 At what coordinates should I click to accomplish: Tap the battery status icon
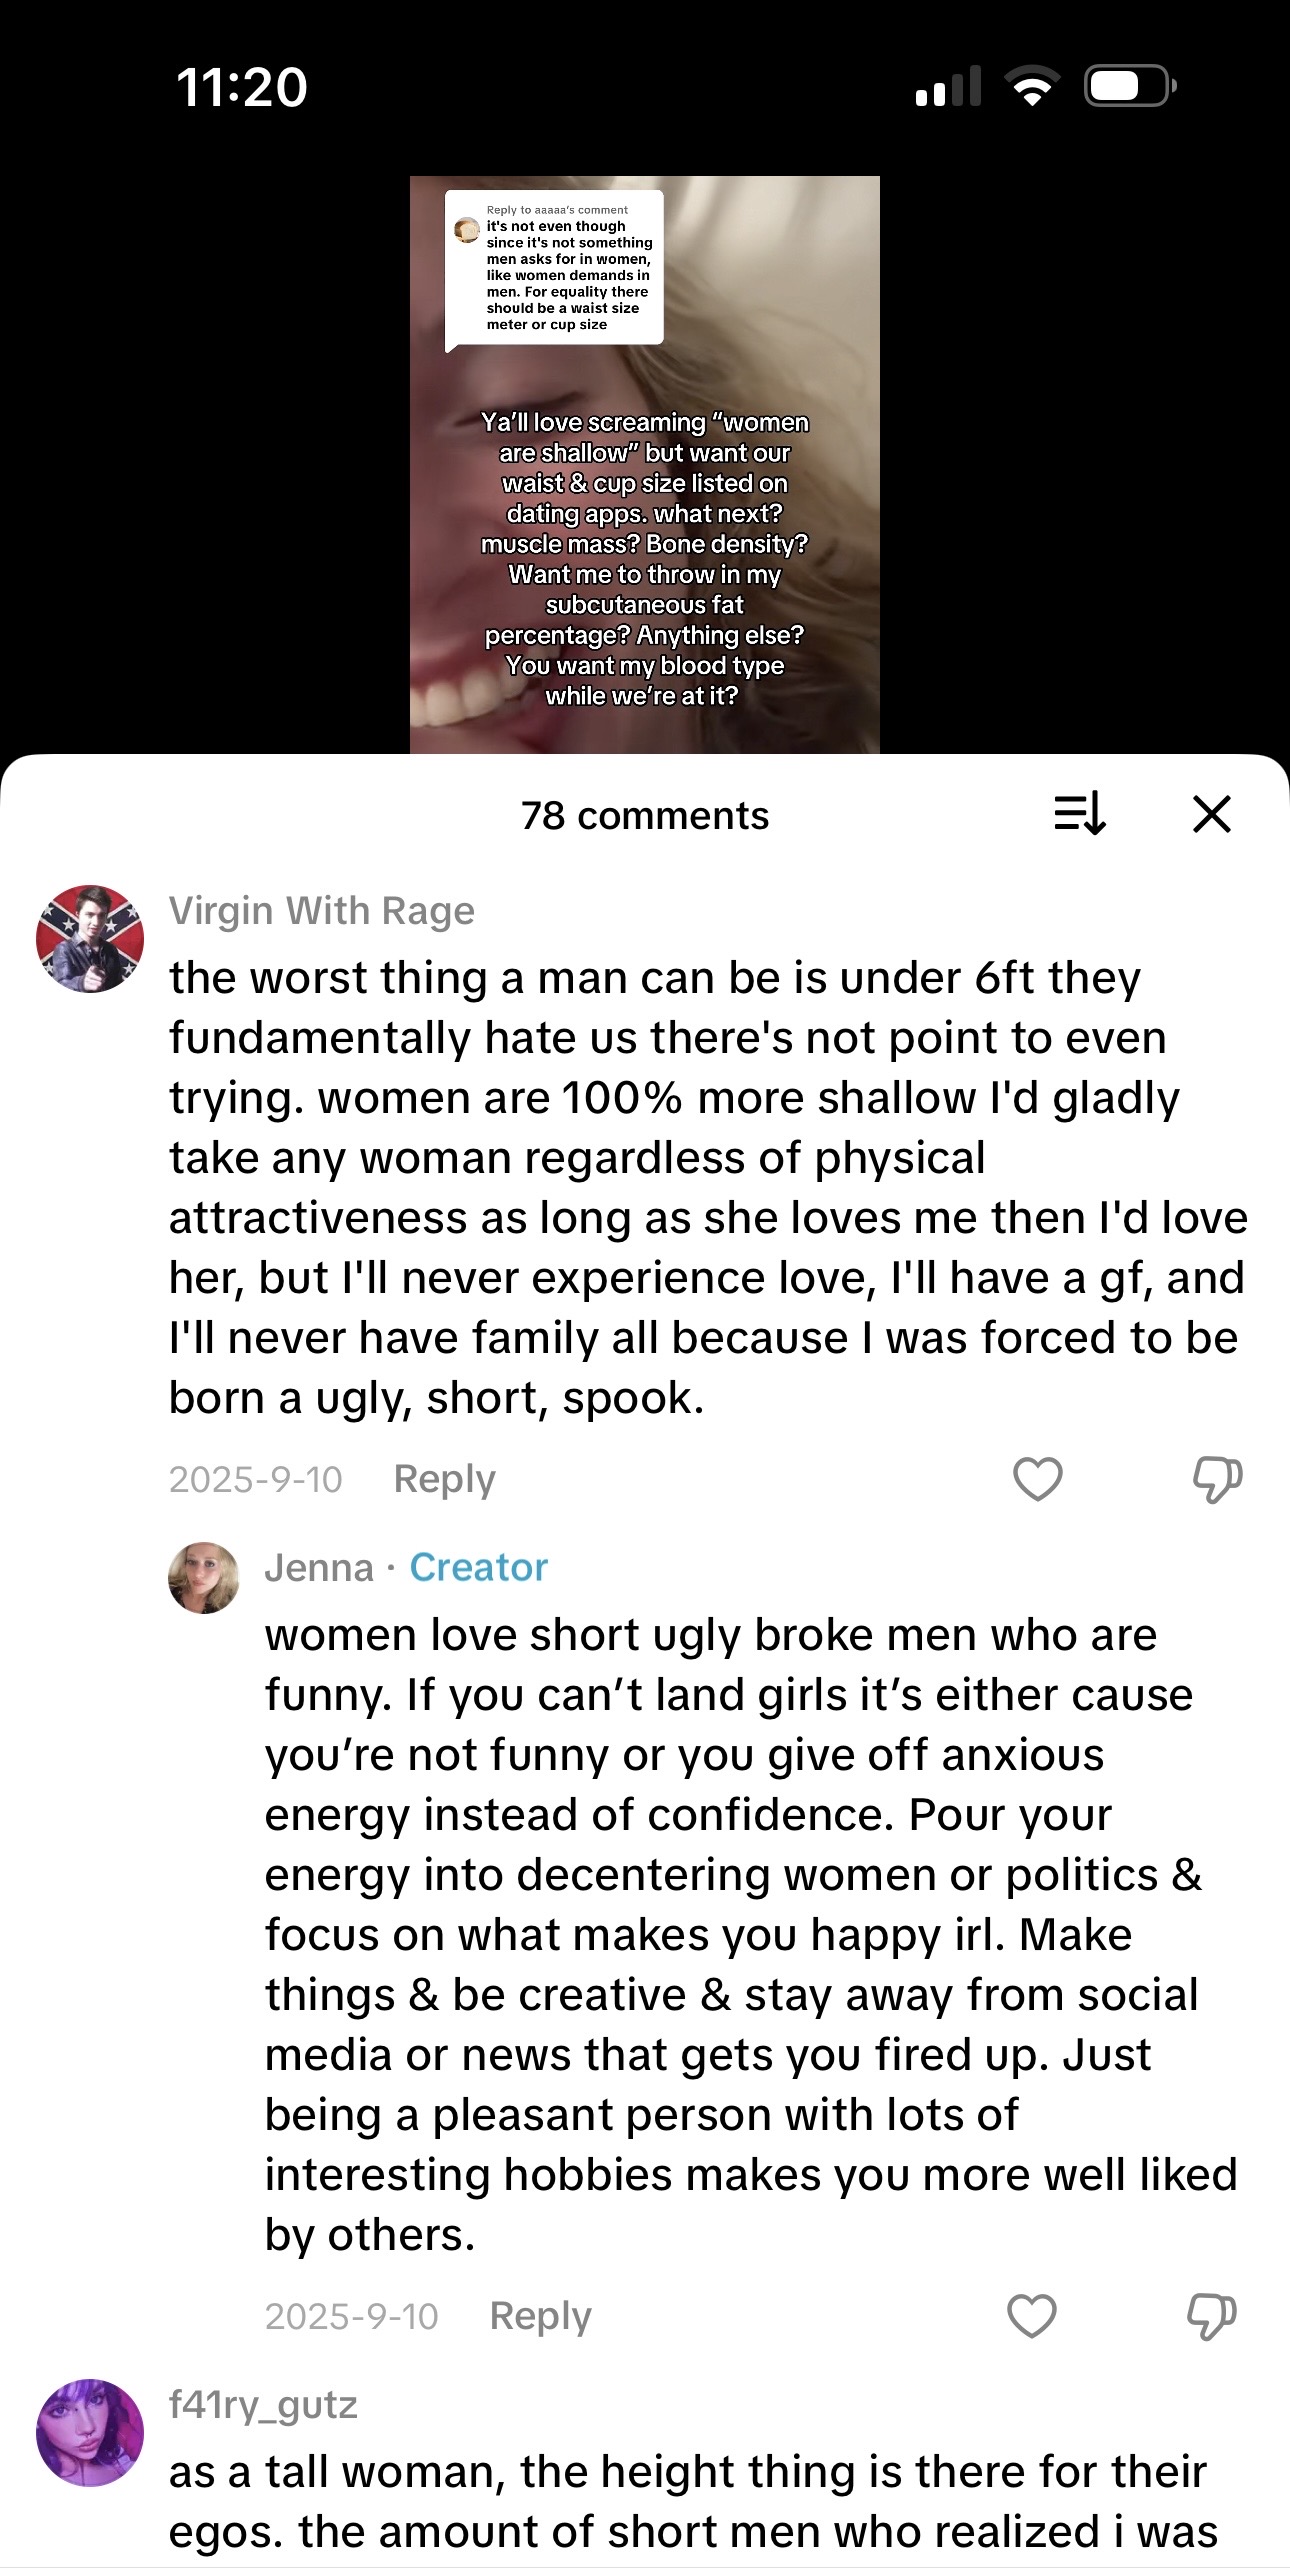click(1129, 86)
